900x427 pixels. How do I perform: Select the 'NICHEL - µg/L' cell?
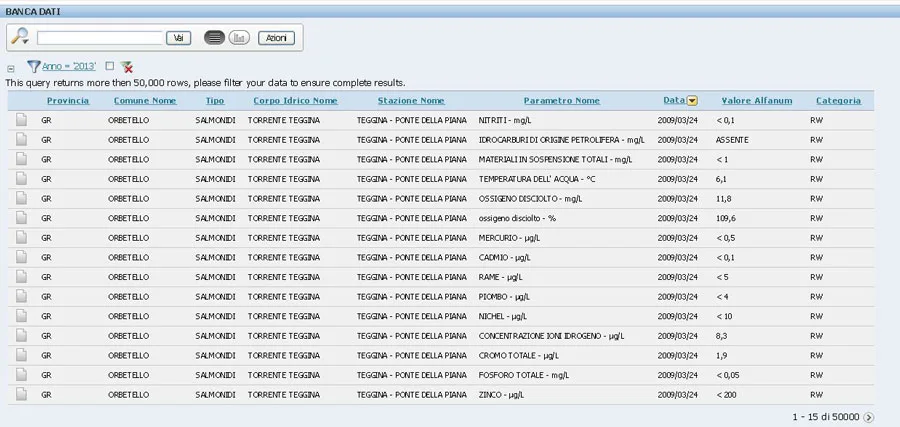coord(503,316)
